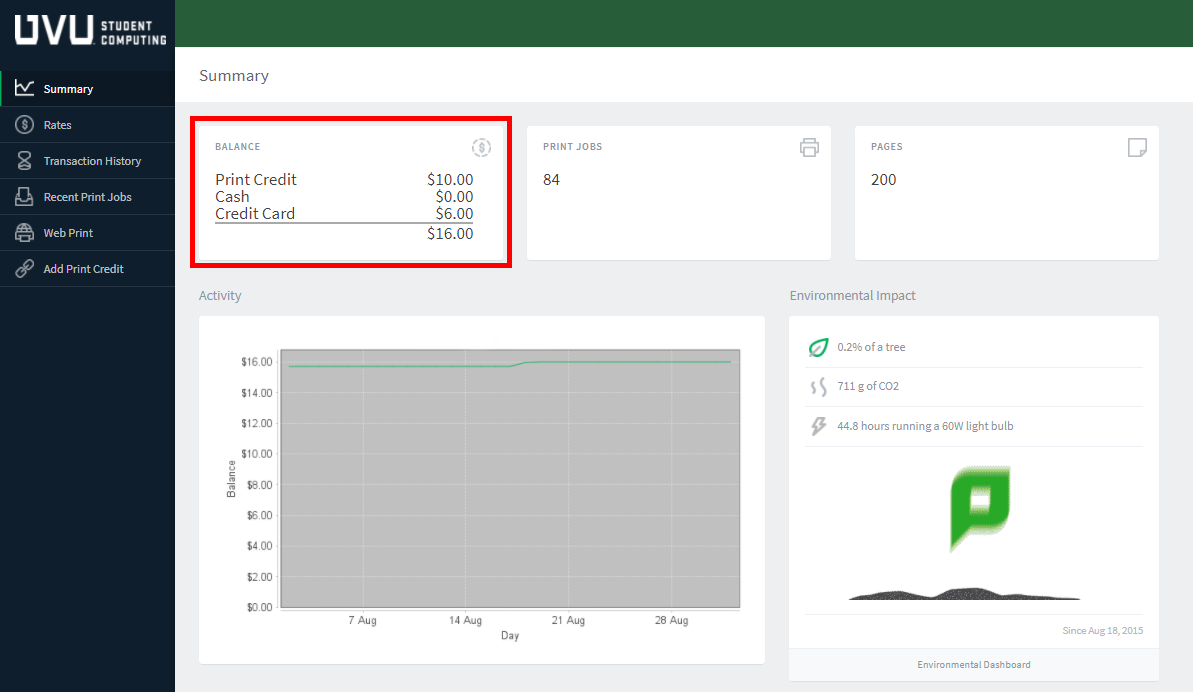Image resolution: width=1193 pixels, height=692 pixels.
Task: Click the dollar icon on the Balance card
Action: 481,147
